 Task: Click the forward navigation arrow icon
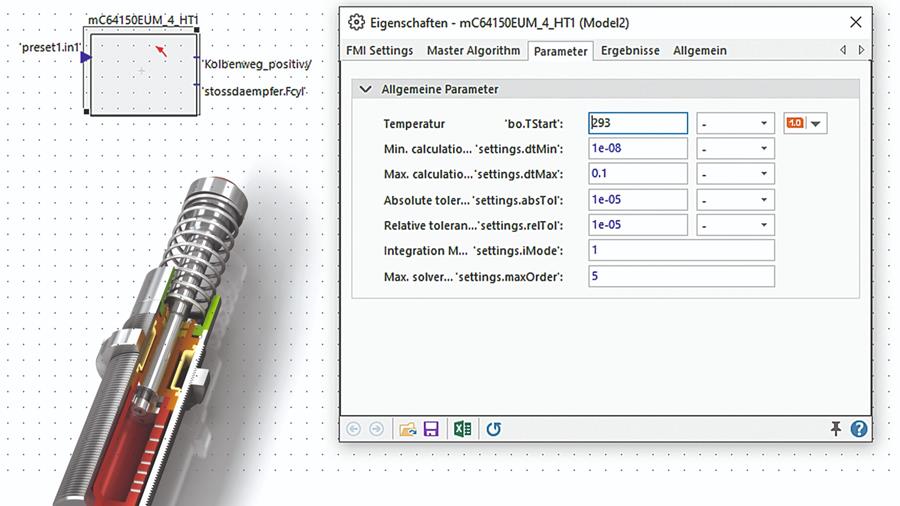coord(376,429)
